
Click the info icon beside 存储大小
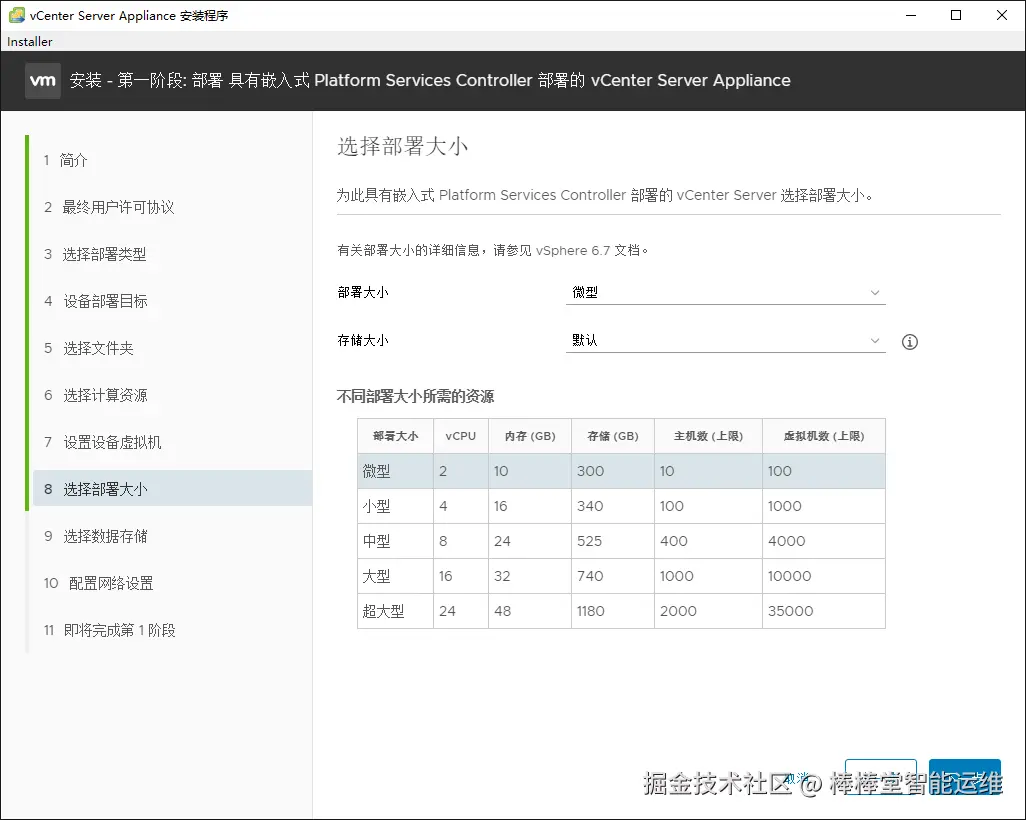(910, 342)
